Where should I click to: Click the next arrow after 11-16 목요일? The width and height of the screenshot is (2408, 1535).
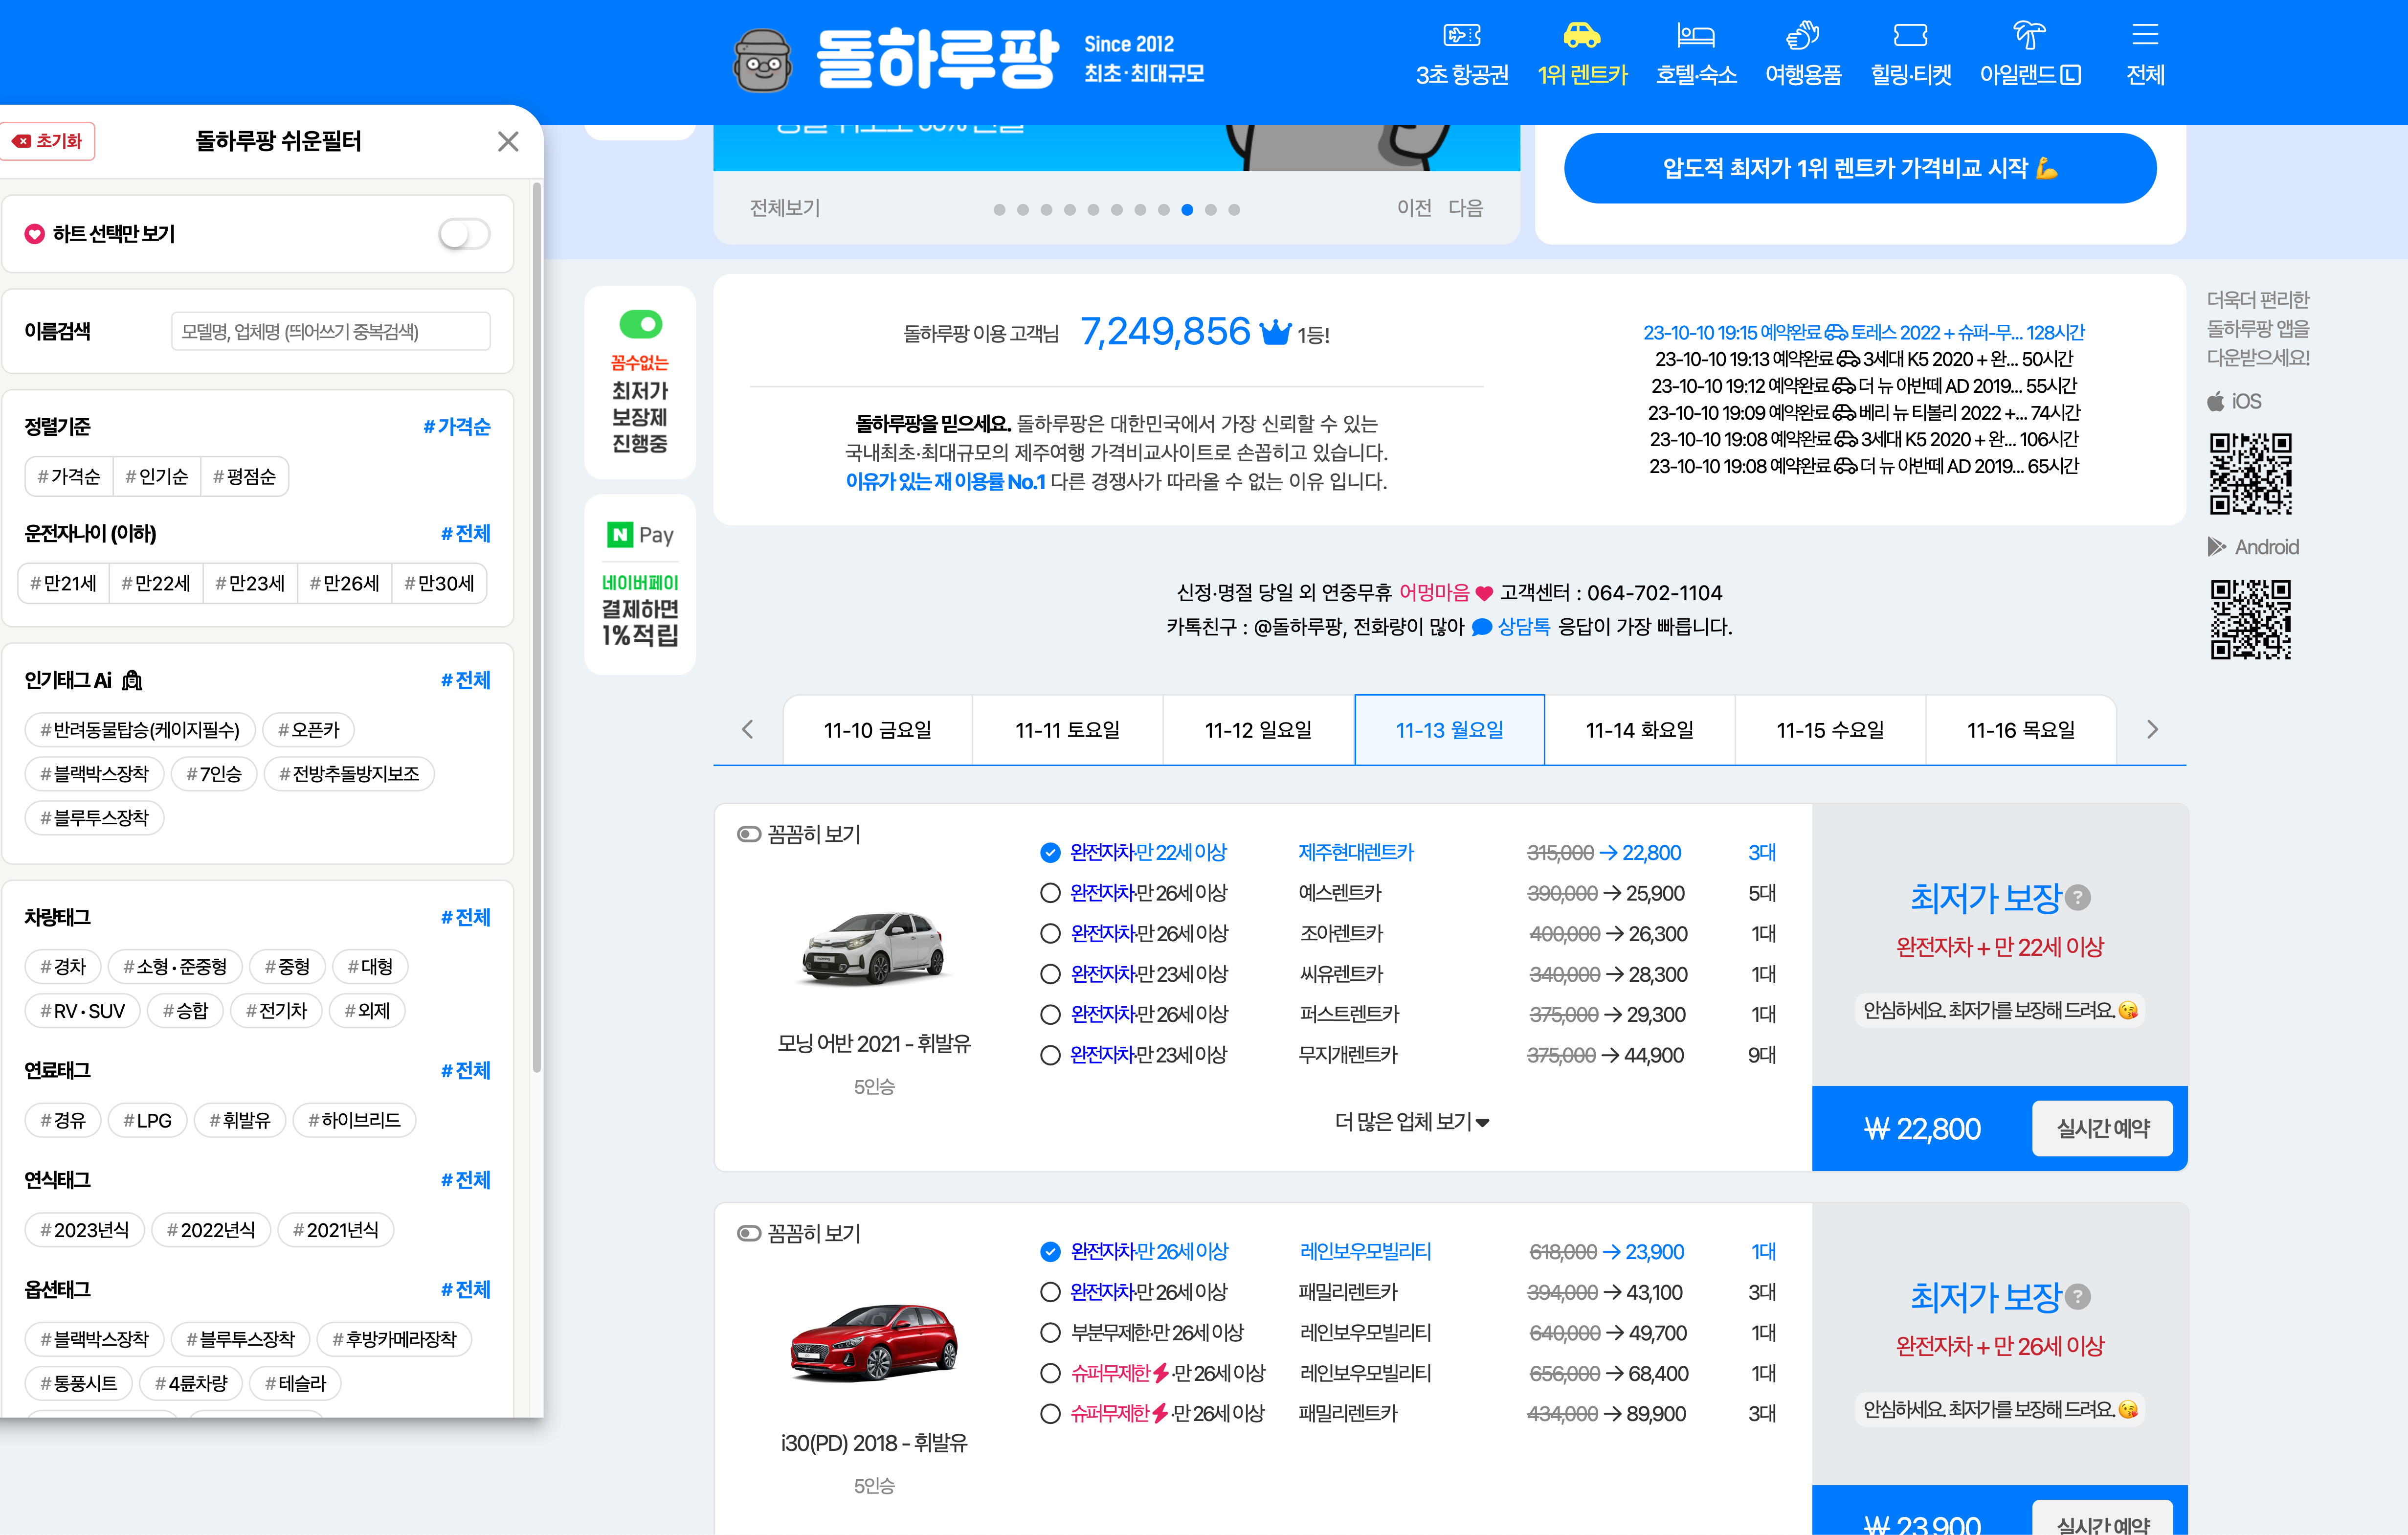click(x=2152, y=729)
